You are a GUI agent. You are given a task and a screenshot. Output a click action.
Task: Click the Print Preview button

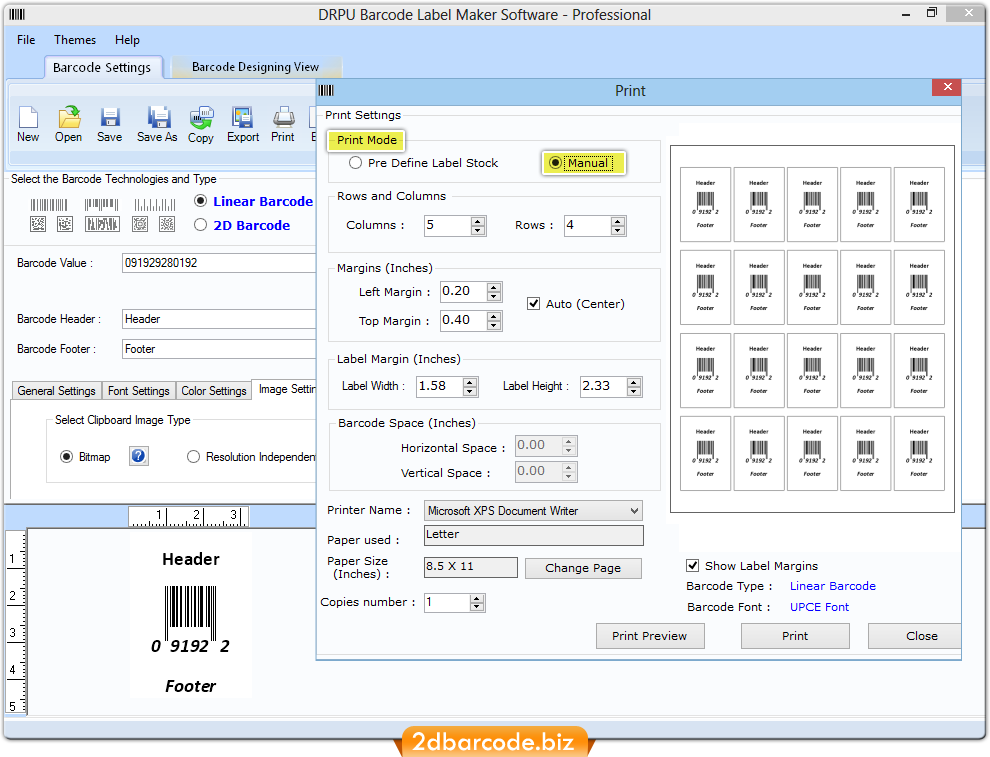(650, 636)
